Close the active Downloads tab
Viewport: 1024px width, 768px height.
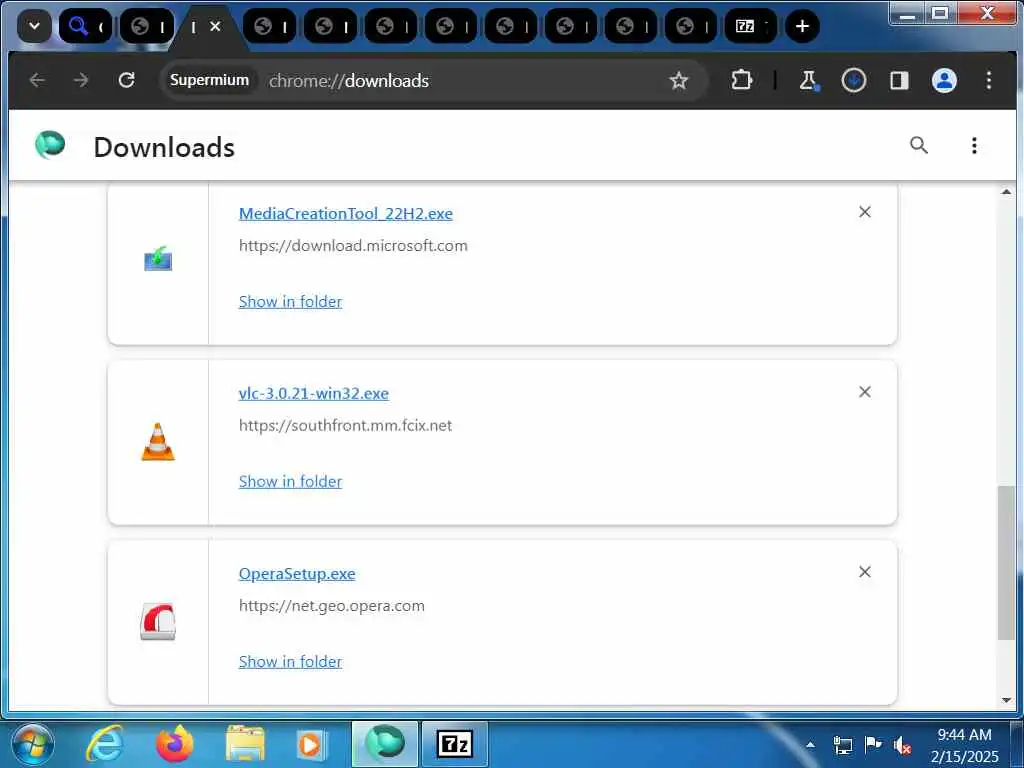[216, 26]
